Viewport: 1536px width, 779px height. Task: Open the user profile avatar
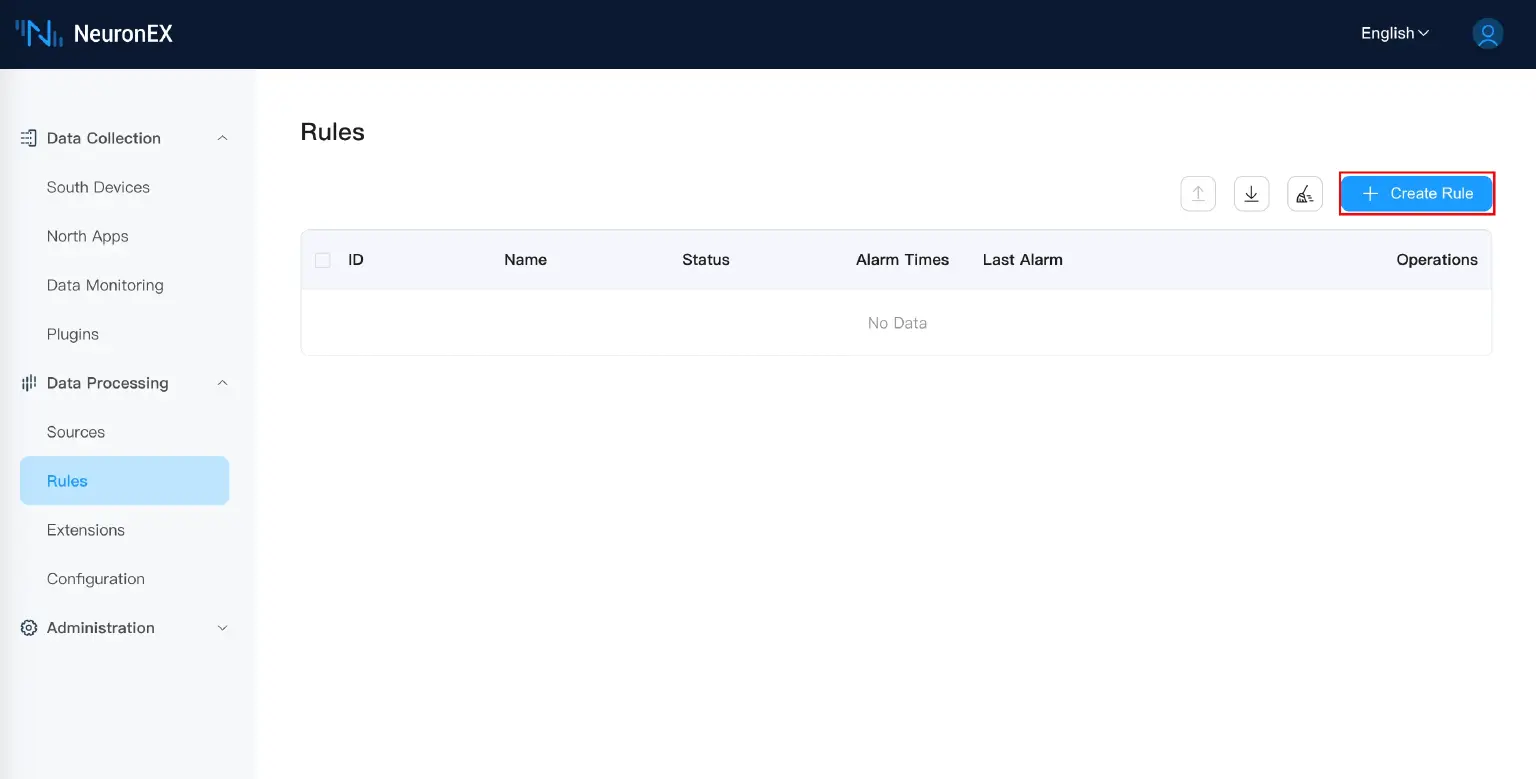tap(1487, 33)
